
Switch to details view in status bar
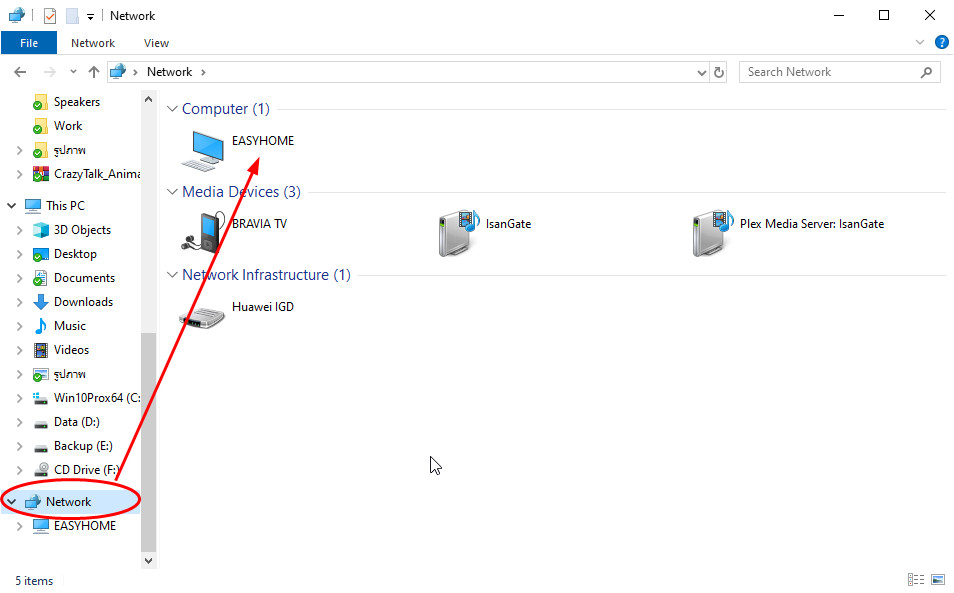(x=915, y=579)
